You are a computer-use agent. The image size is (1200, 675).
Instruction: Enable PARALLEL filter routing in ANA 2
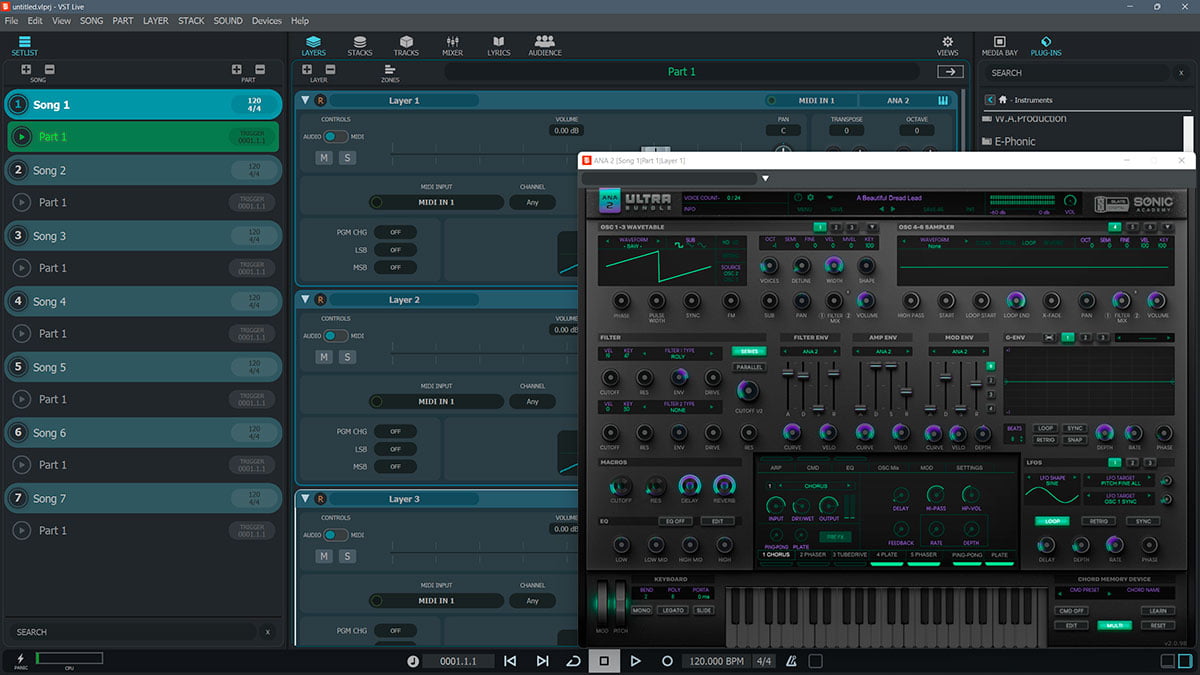(748, 367)
